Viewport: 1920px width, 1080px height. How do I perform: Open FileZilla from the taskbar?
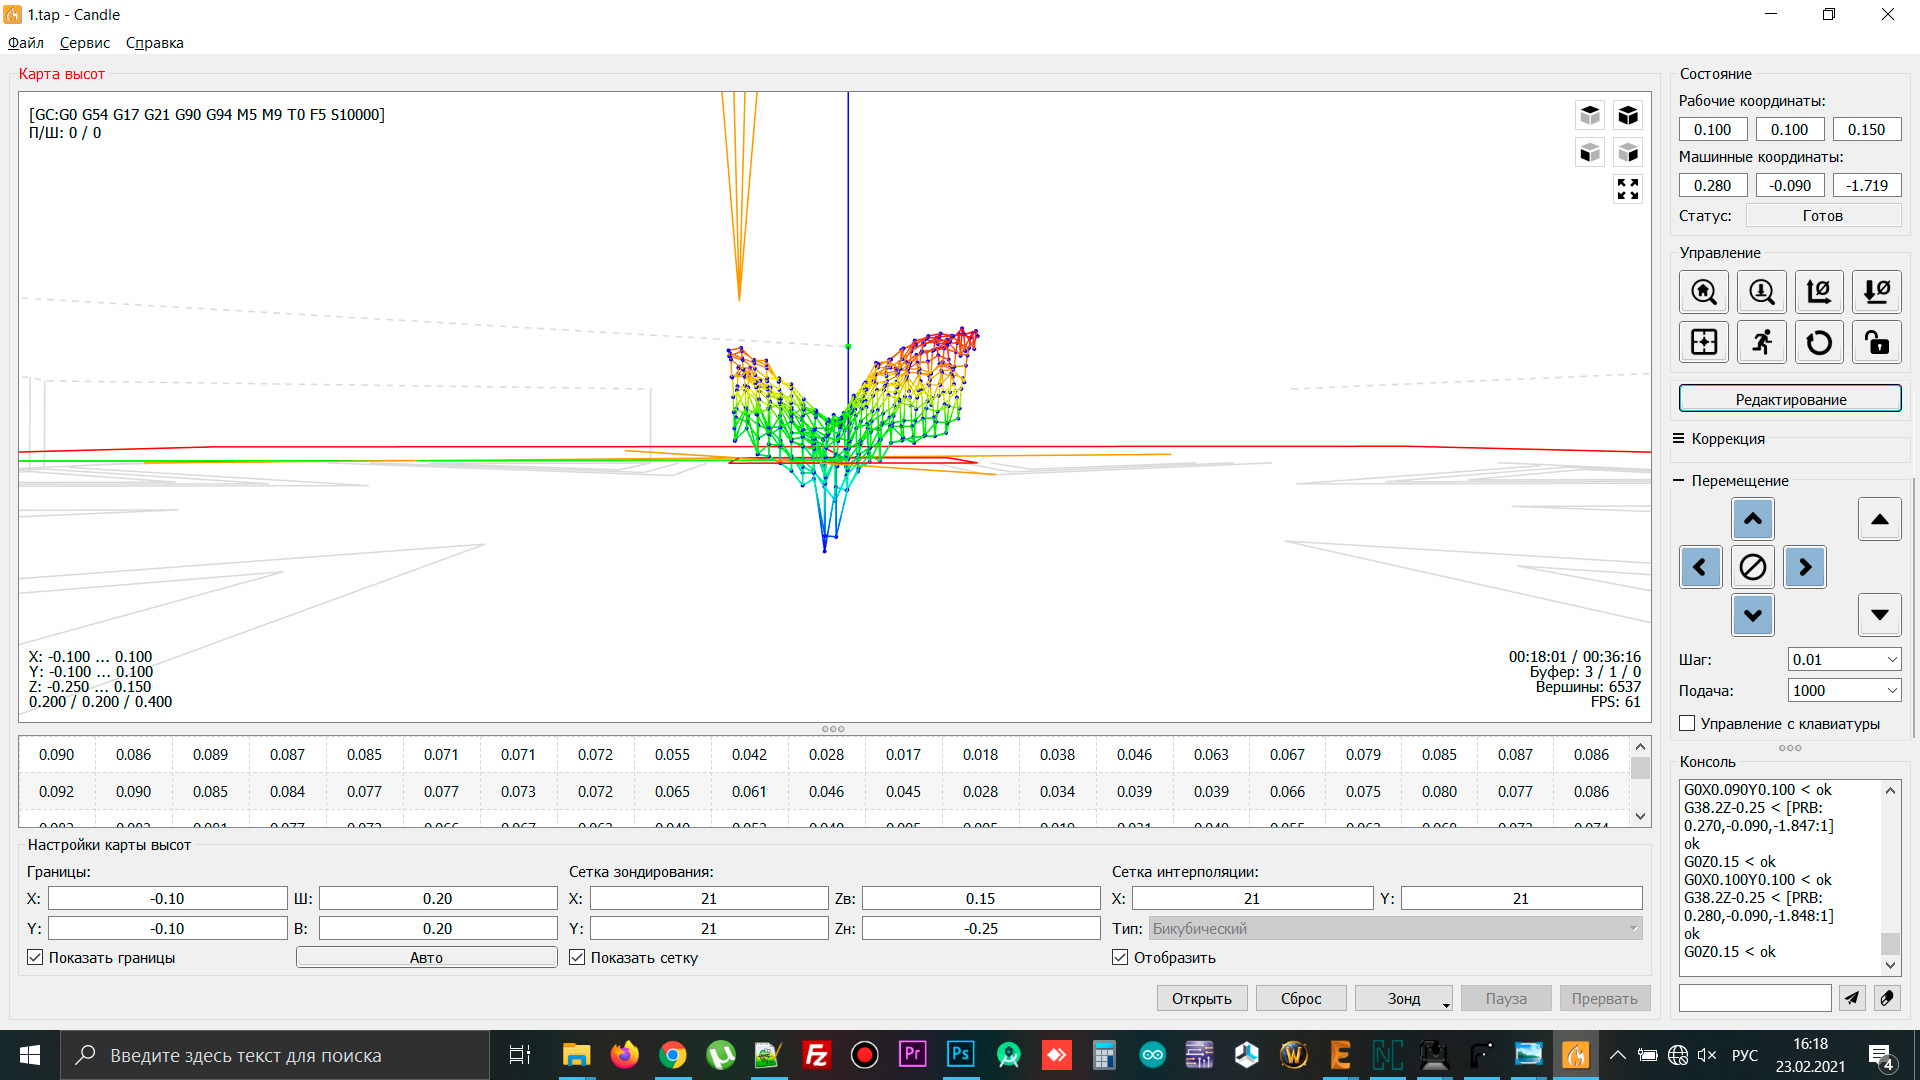click(816, 1055)
